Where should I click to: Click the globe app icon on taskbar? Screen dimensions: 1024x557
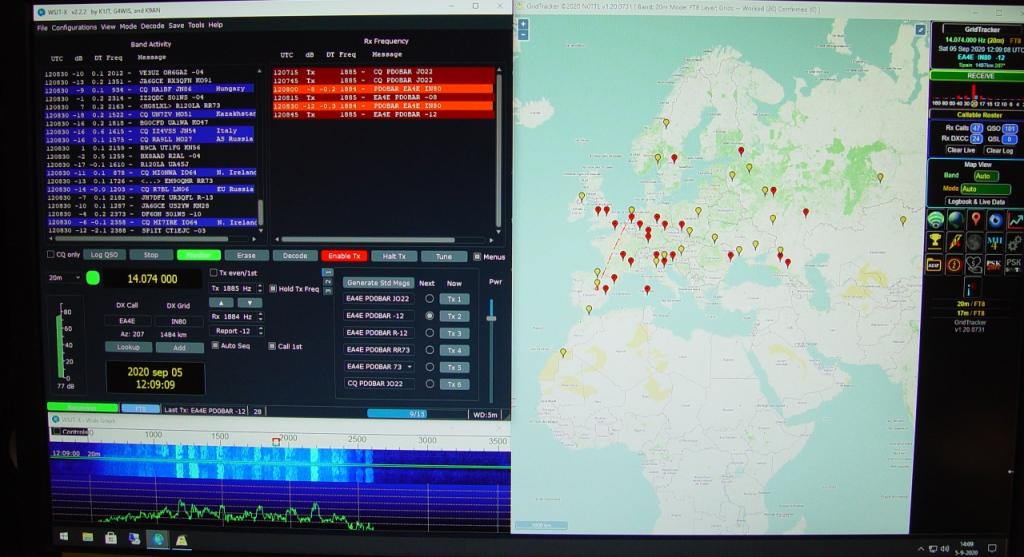coord(157,539)
